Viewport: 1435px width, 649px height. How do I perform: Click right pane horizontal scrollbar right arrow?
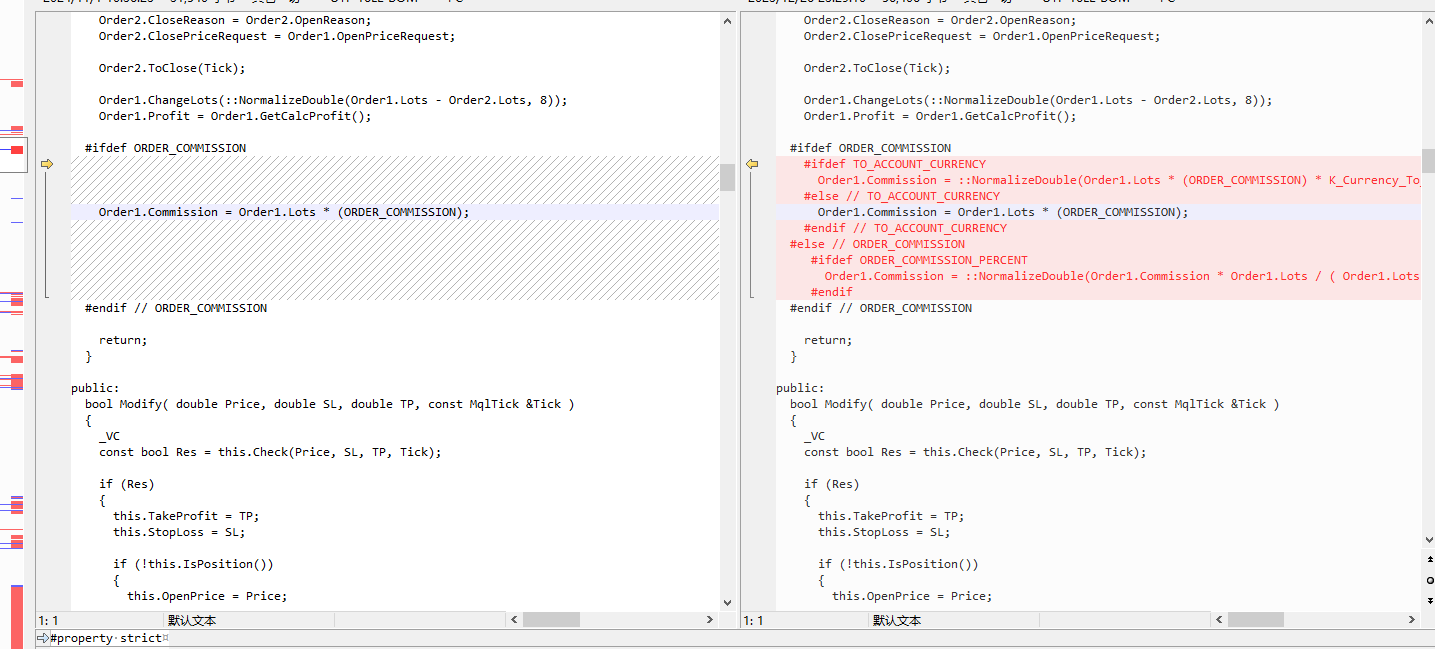tap(1413, 620)
